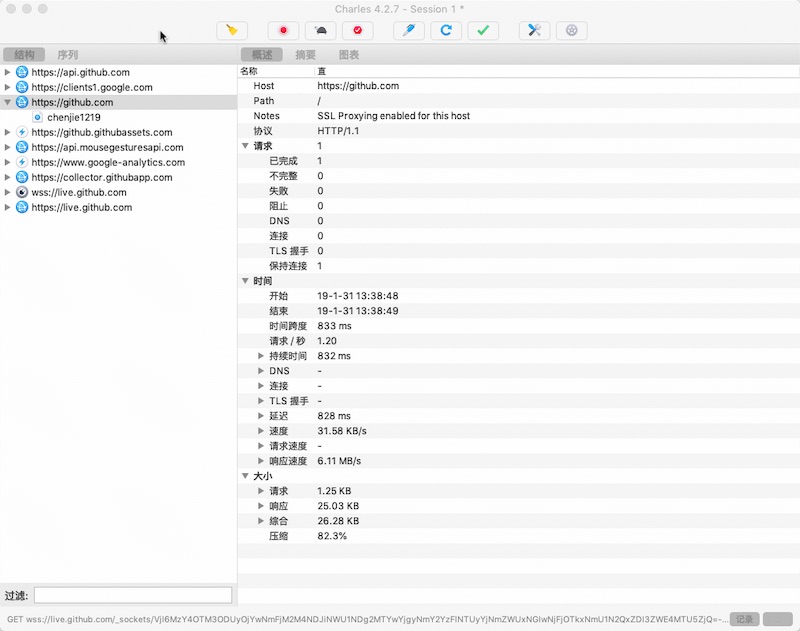
Task: Select the chenjie1219 request file icon
Action: [x=37, y=117]
